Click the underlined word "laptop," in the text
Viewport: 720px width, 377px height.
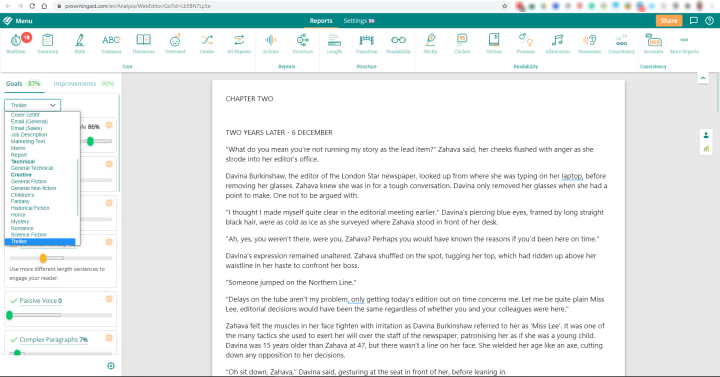click(x=572, y=176)
